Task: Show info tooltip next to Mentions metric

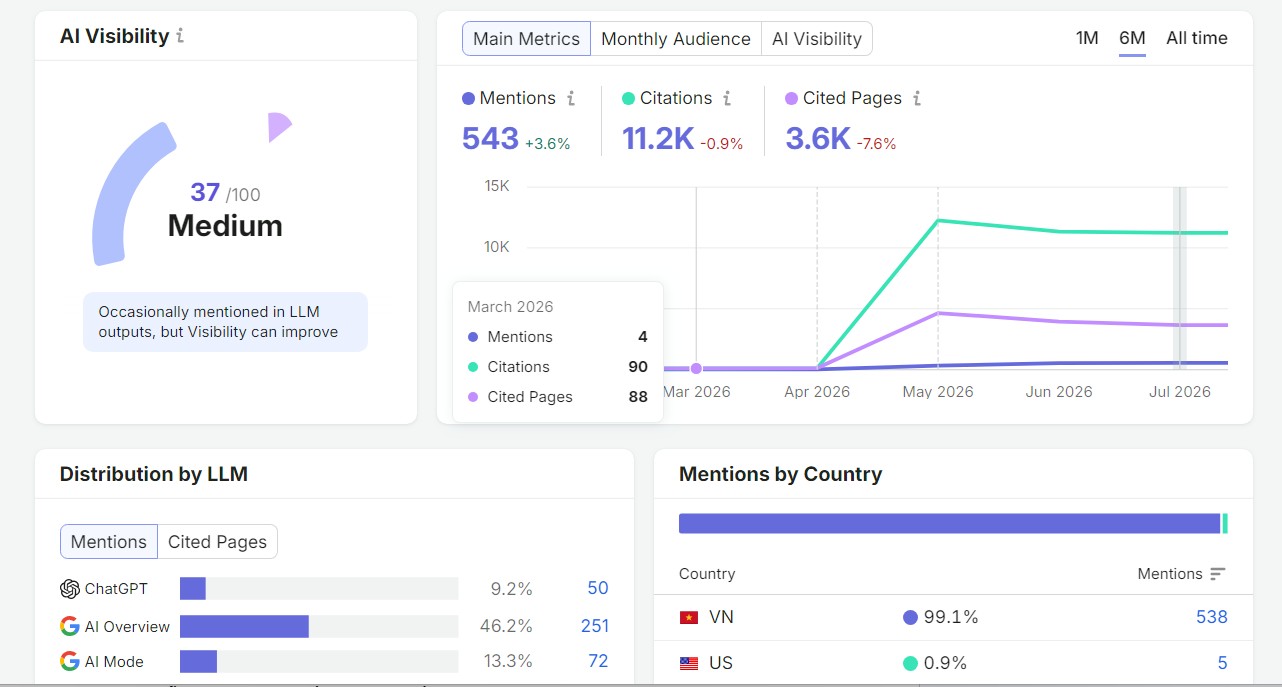Action: coord(571,98)
